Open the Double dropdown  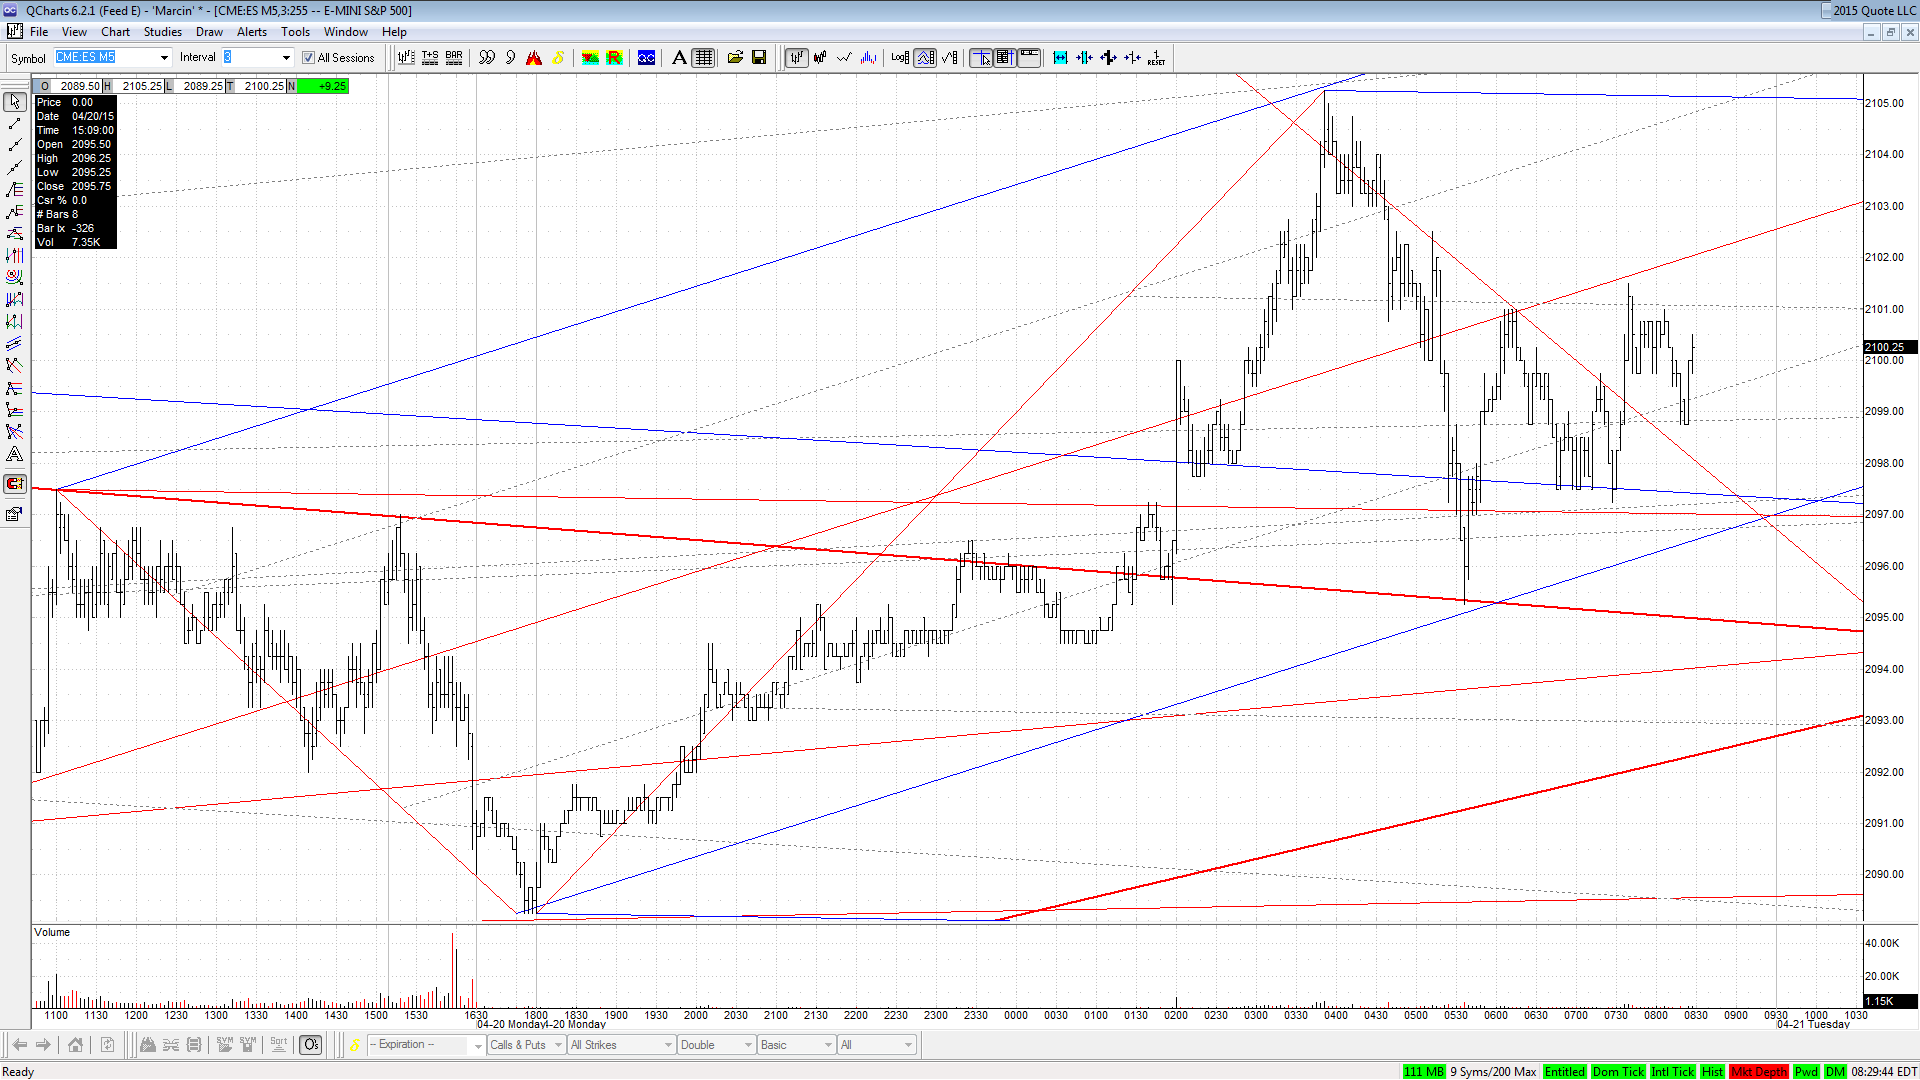tap(716, 1045)
